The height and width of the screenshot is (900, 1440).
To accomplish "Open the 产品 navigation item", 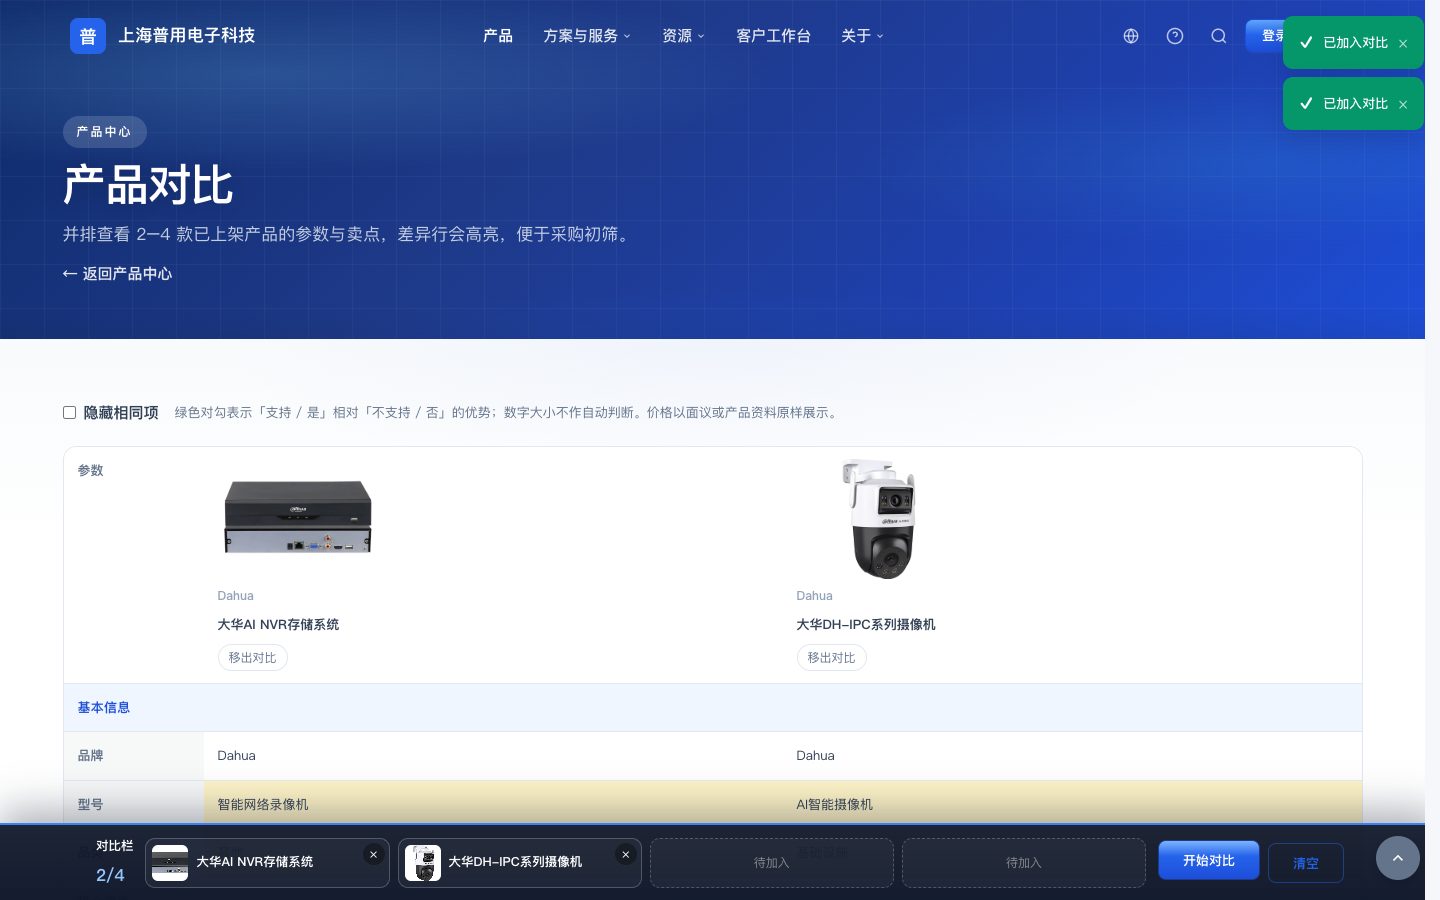I will click(498, 36).
